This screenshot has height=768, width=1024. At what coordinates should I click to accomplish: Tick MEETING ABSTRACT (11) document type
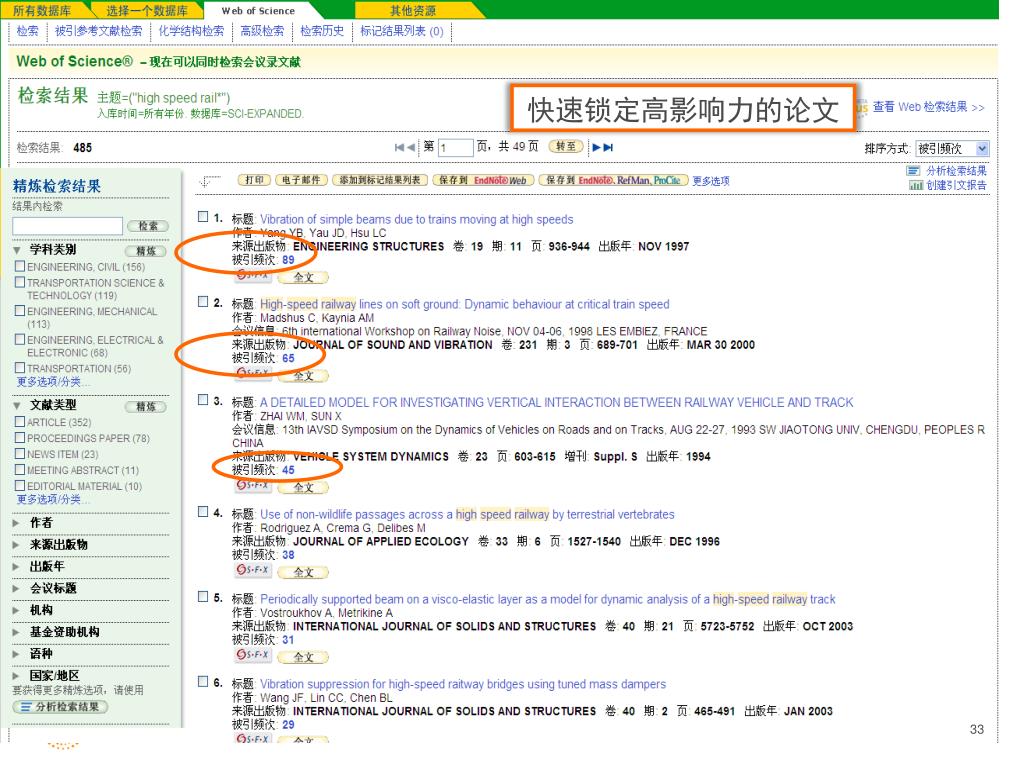pos(20,470)
